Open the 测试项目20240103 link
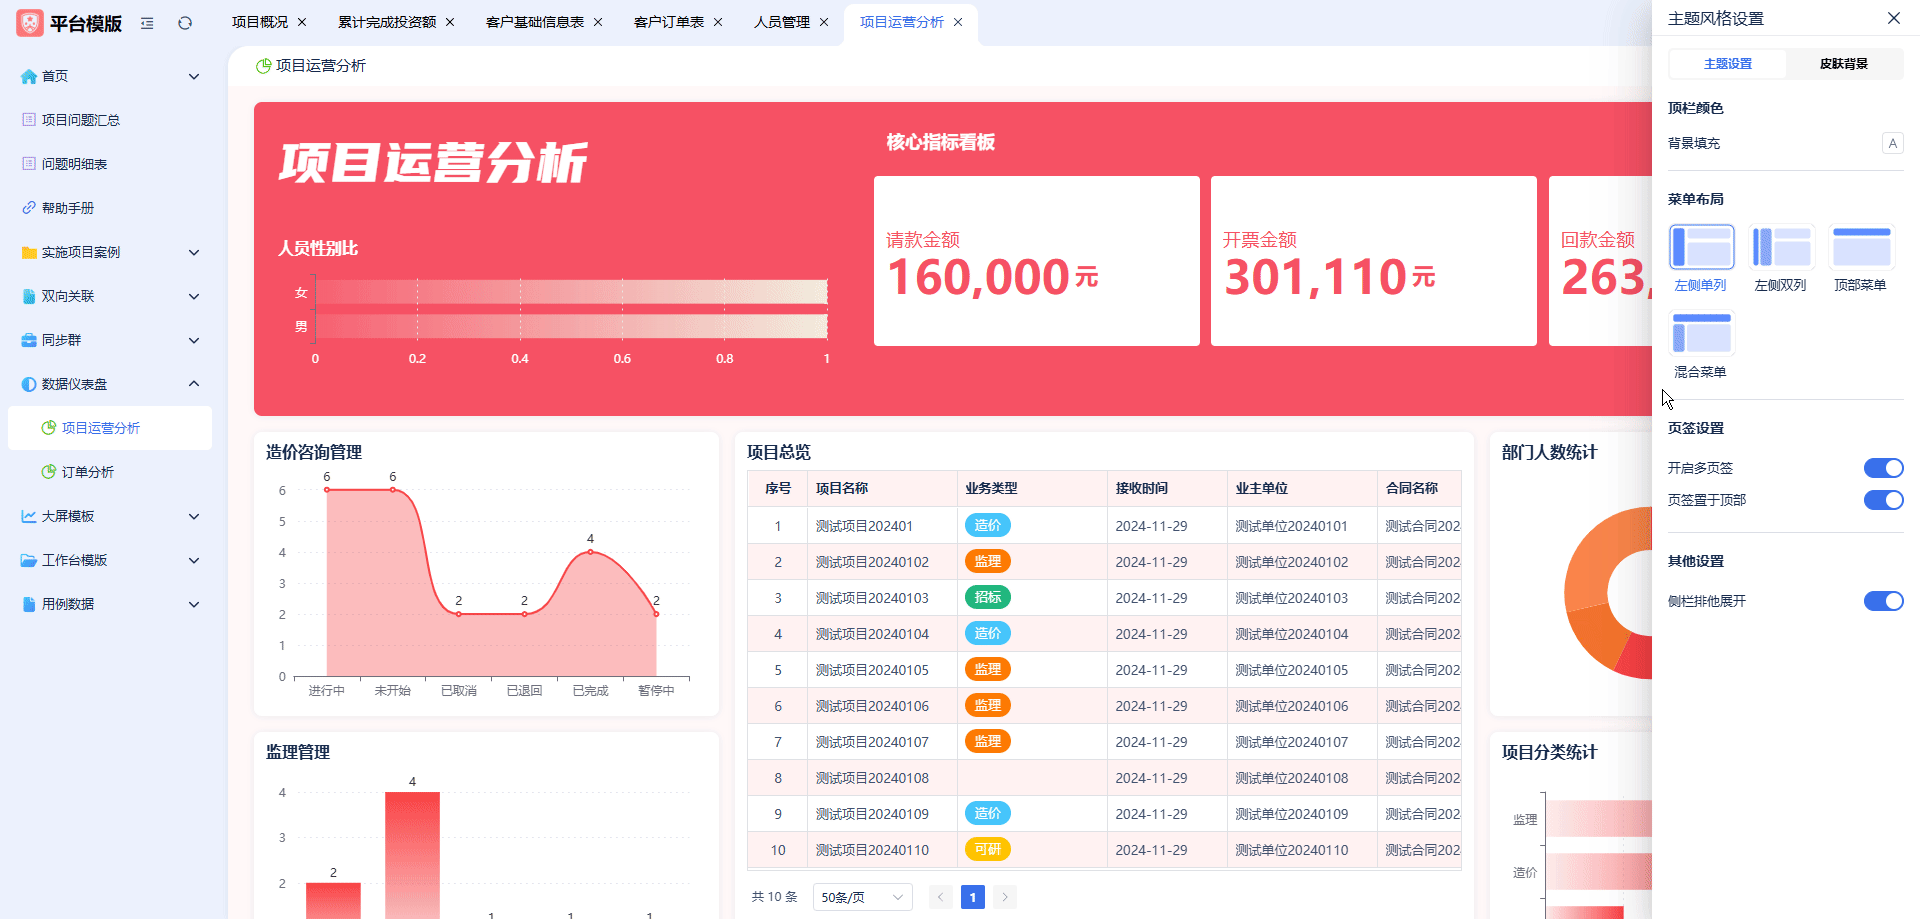The height and width of the screenshot is (919, 1920). pyautogui.click(x=871, y=598)
